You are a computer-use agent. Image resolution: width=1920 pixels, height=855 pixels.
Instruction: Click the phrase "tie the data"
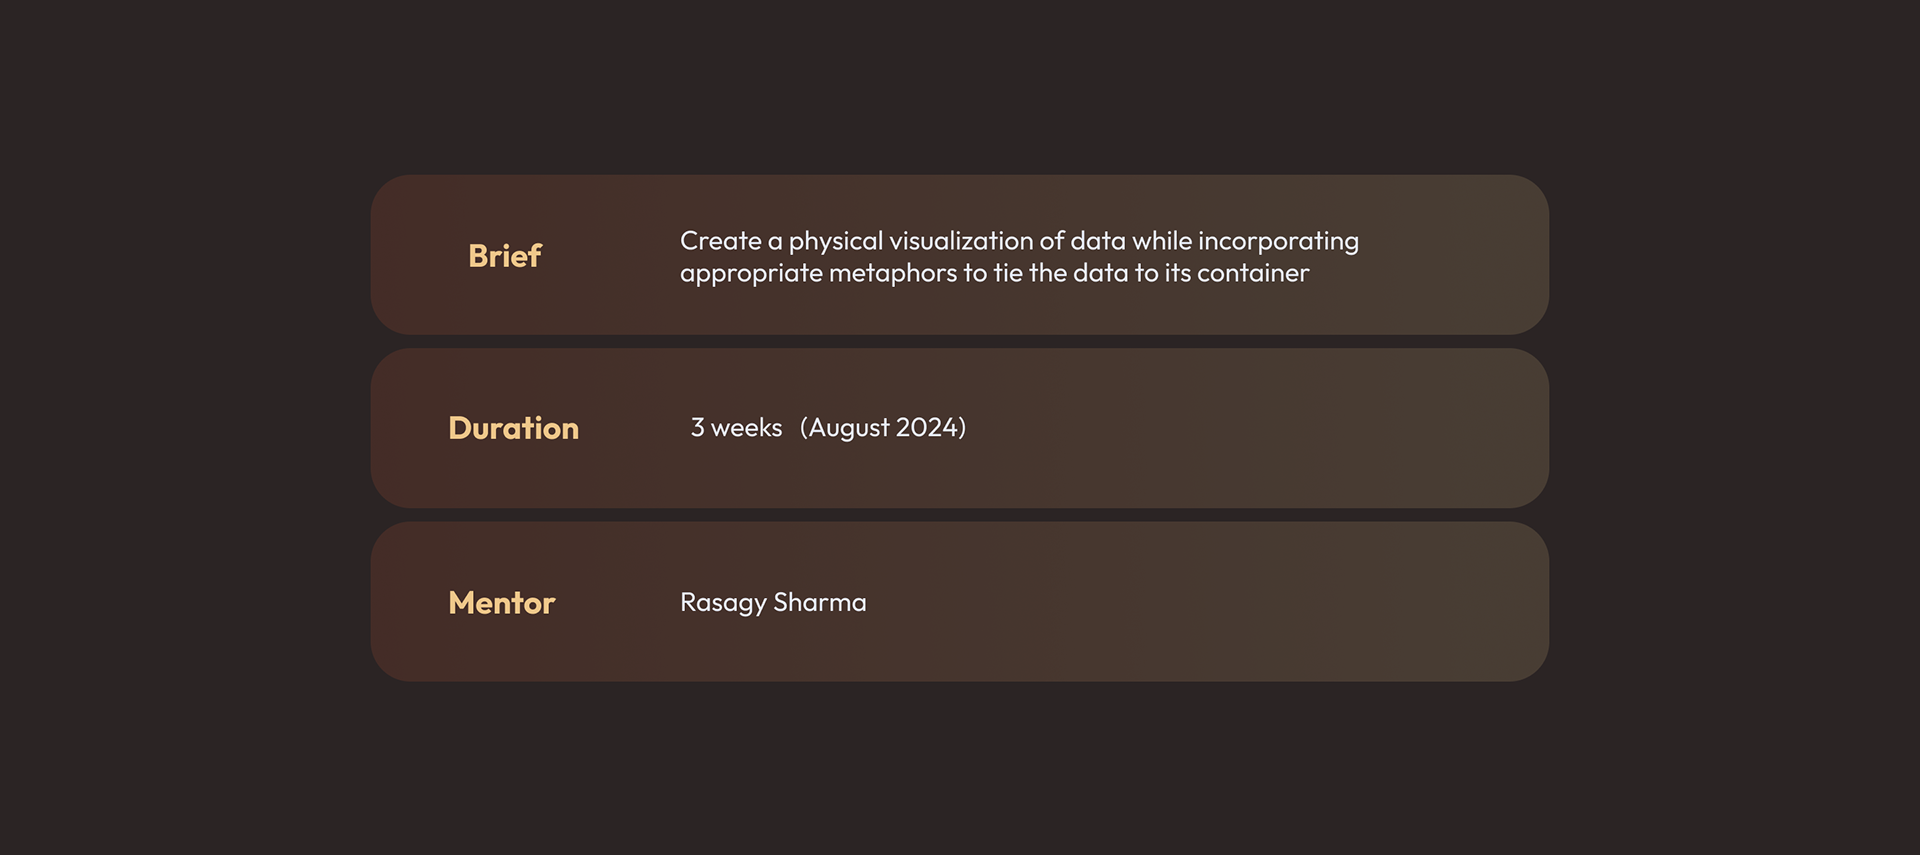pyautogui.click(x=1060, y=273)
